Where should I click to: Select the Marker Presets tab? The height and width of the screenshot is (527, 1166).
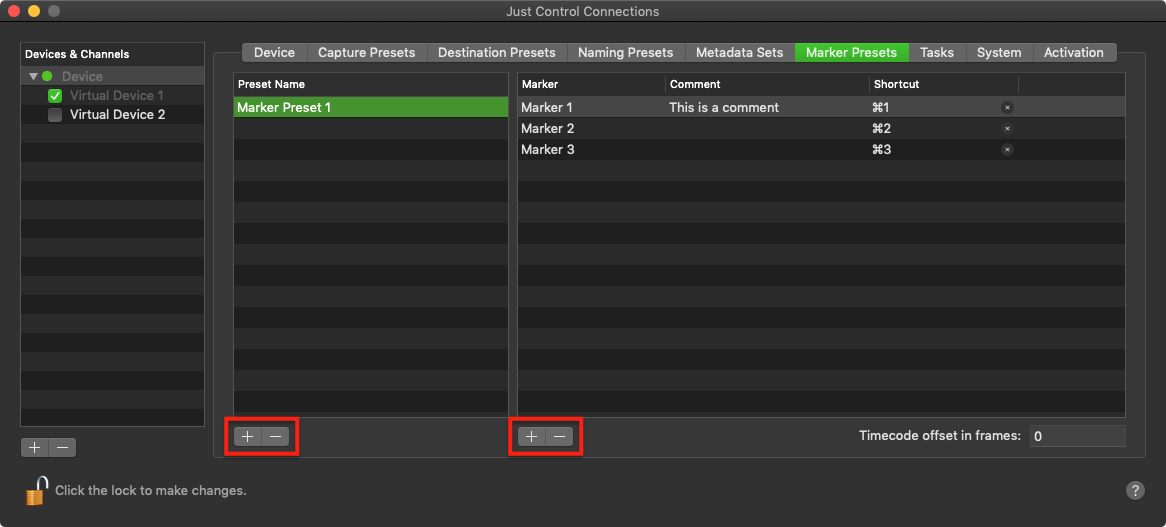click(851, 53)
